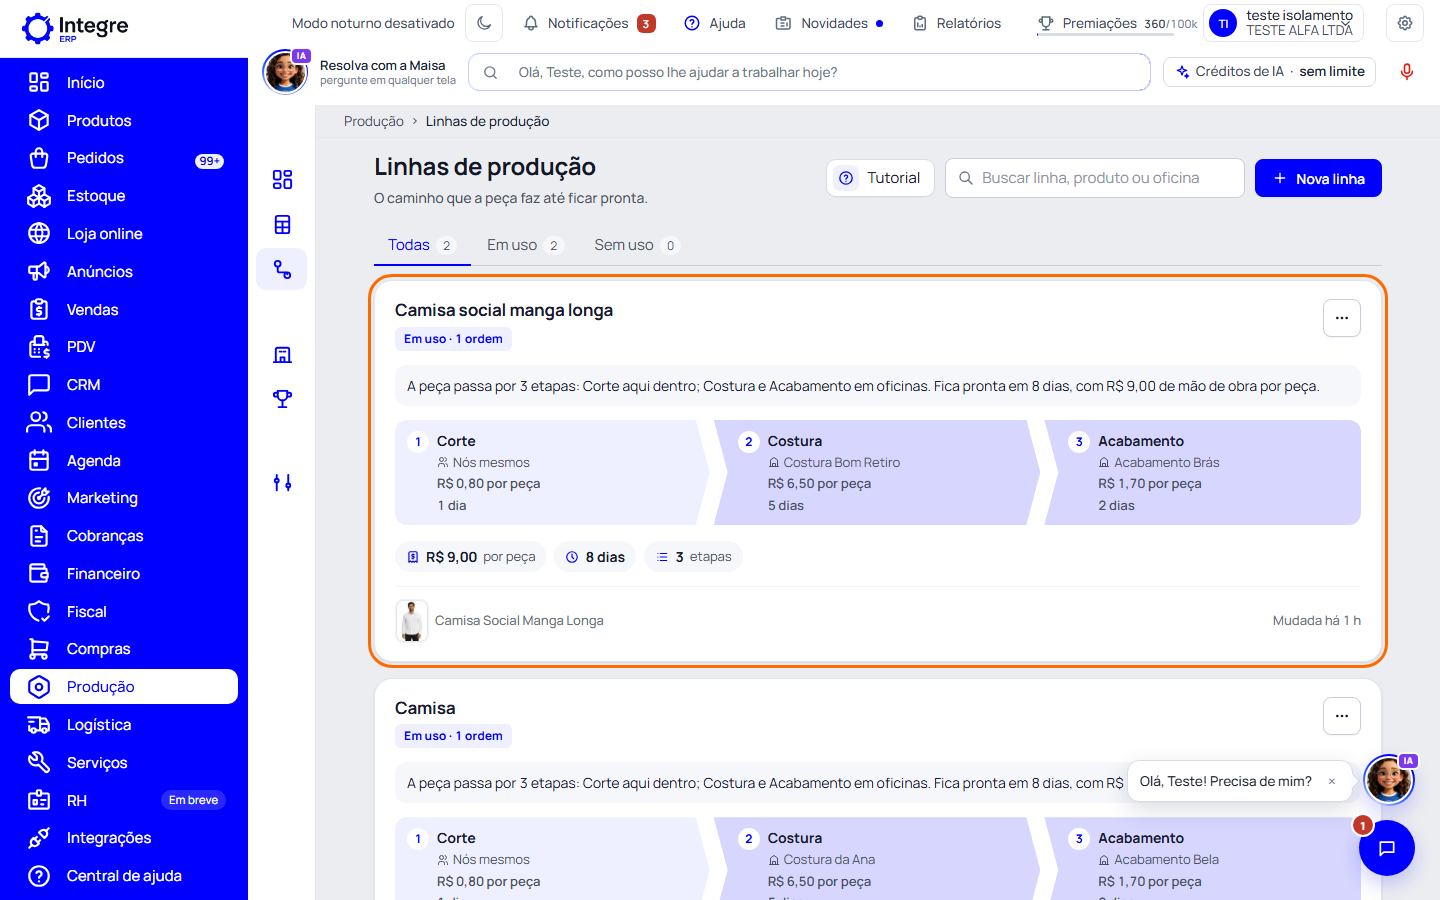Image resolution: width=1440 pixels, height=900 pixels.
Task: Click the 3 etapas chip
Action: [693, 557]
